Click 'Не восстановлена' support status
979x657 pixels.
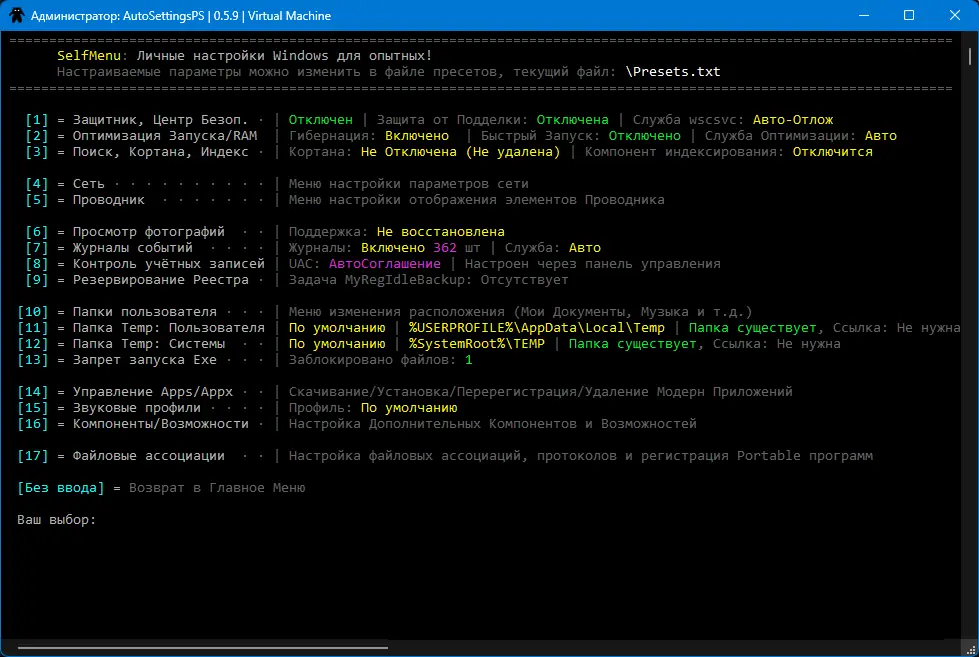(440, 232)
